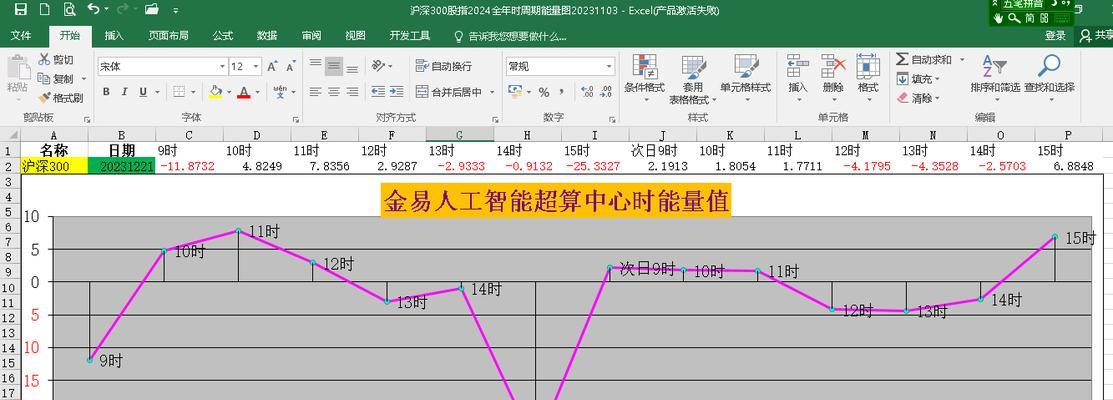Apply cell borders

[179, 91]
